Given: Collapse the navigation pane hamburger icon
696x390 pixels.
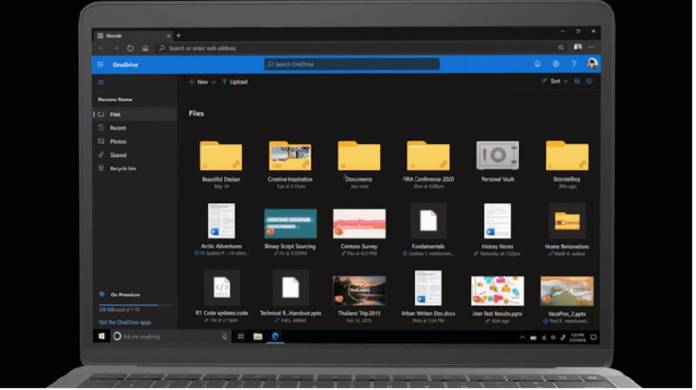Looking at the screenshot, I should [101, 83].
